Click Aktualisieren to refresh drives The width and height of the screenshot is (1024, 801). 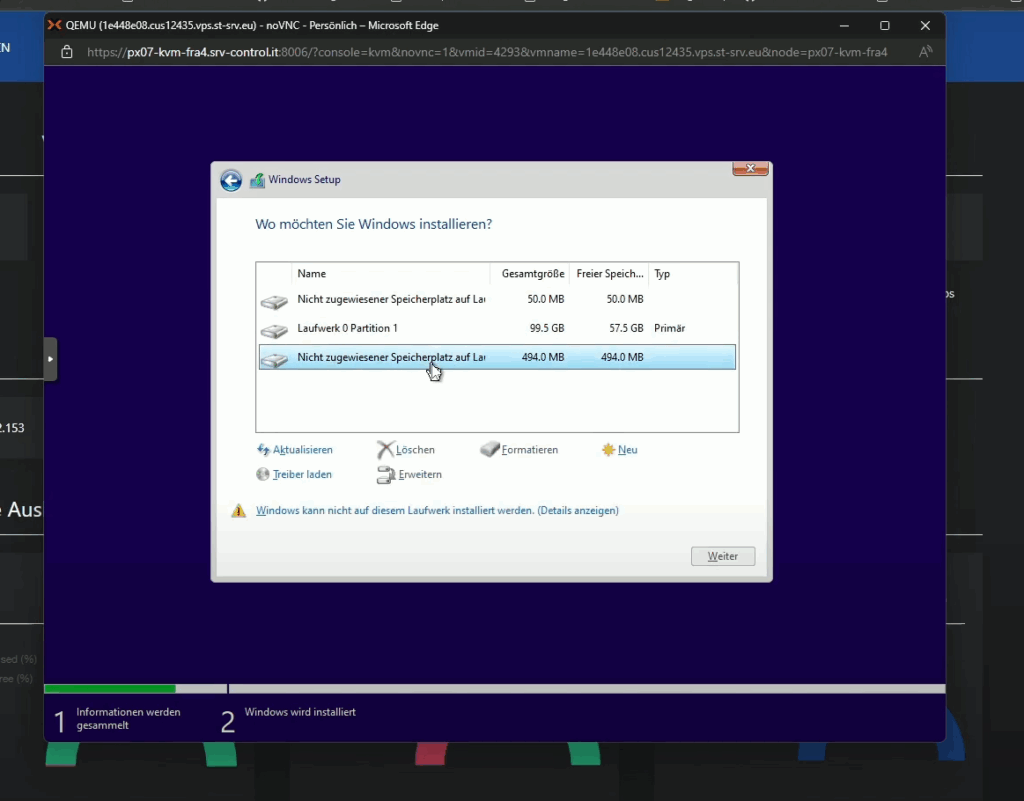click(302, 450)
